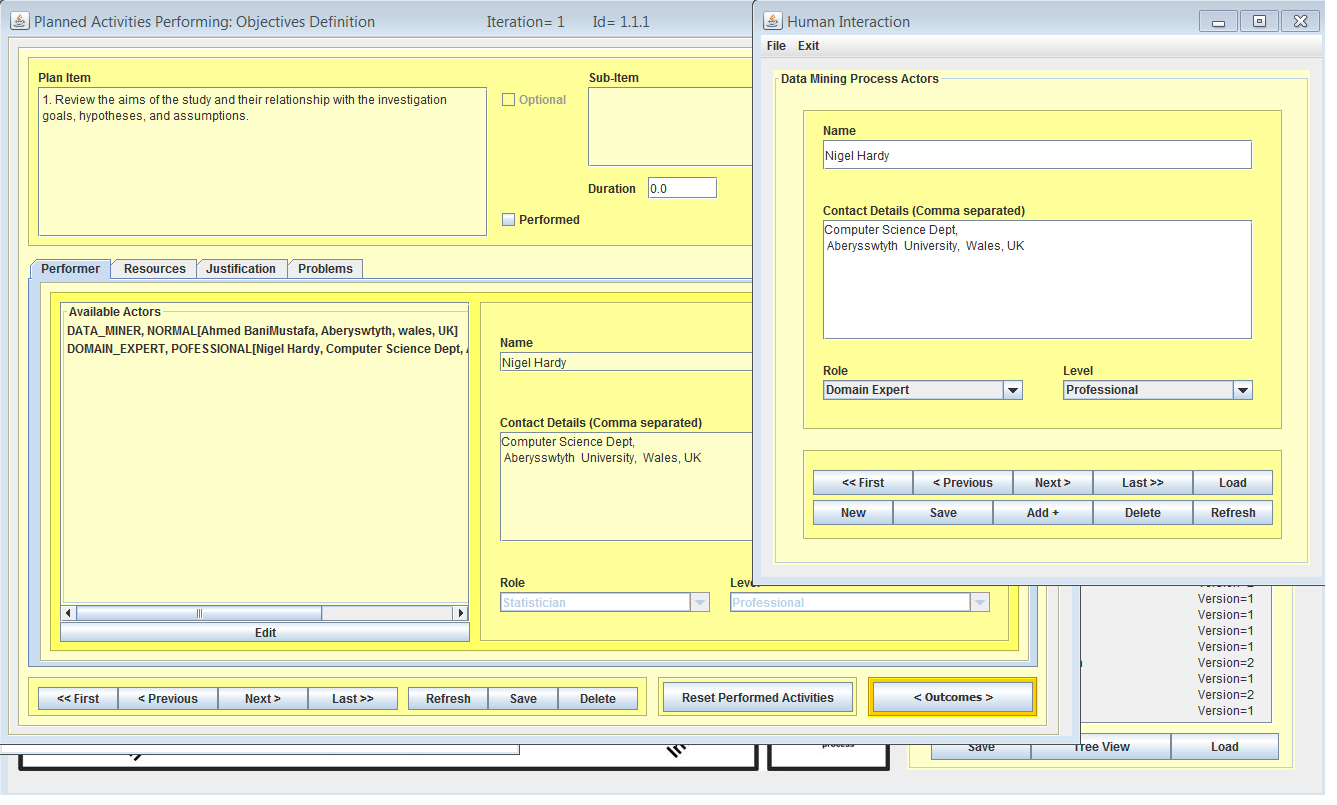Image resolution: width=1337 pixels, height=805 pixels.
Task: Click the Available Actors horizontal scrollbar thumb
Action: 199,613
